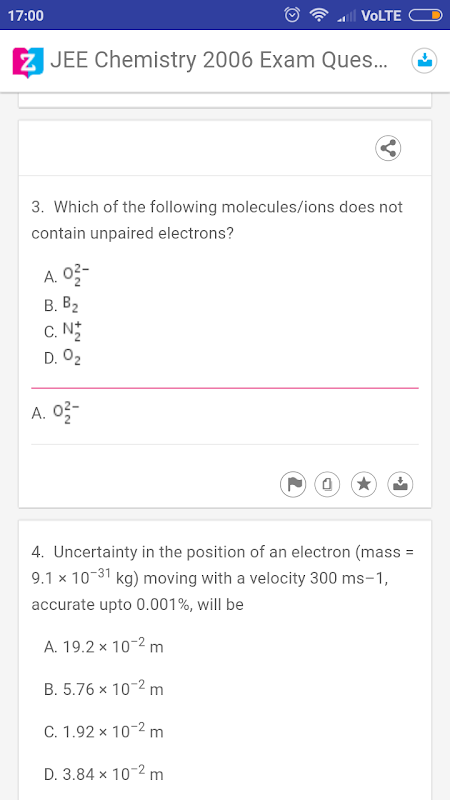Tap the Wi-Fi icon in the status bar
Screen dimensions: 450x800
[x=319, y=16]
